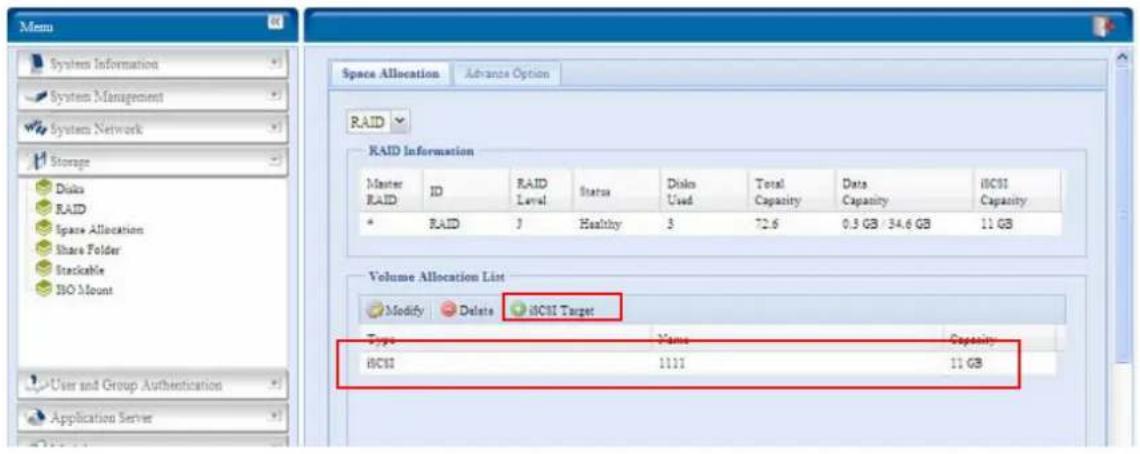Collapse the Storage section
The image size is (1140, 454).
276,161
